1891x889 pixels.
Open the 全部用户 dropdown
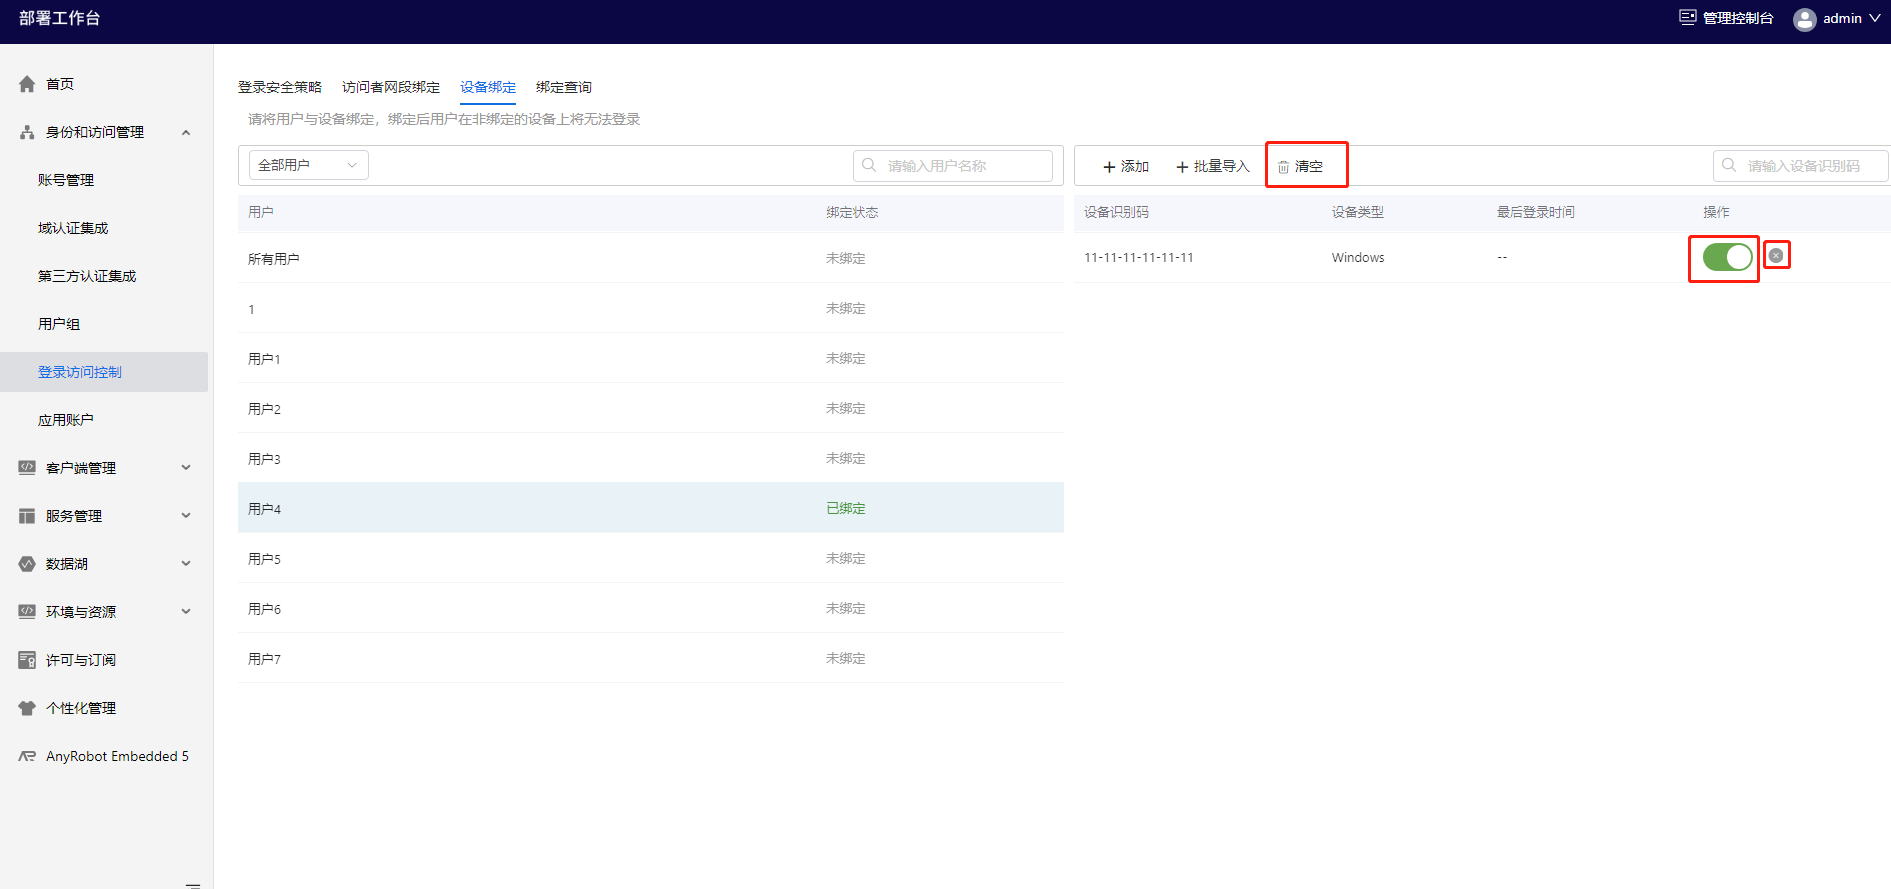308,165
